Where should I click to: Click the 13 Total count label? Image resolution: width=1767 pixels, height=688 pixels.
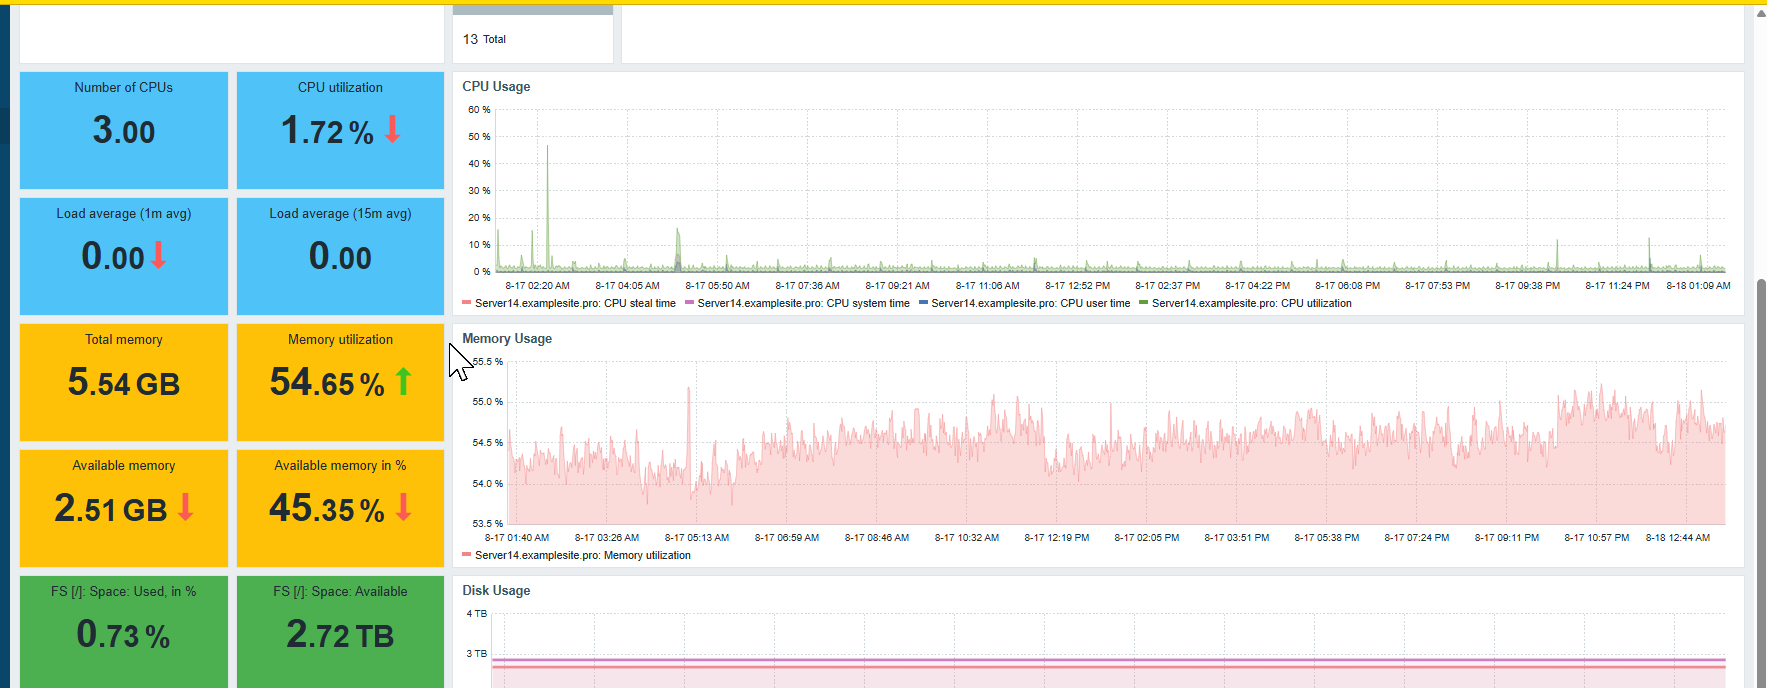pos(484,39)
